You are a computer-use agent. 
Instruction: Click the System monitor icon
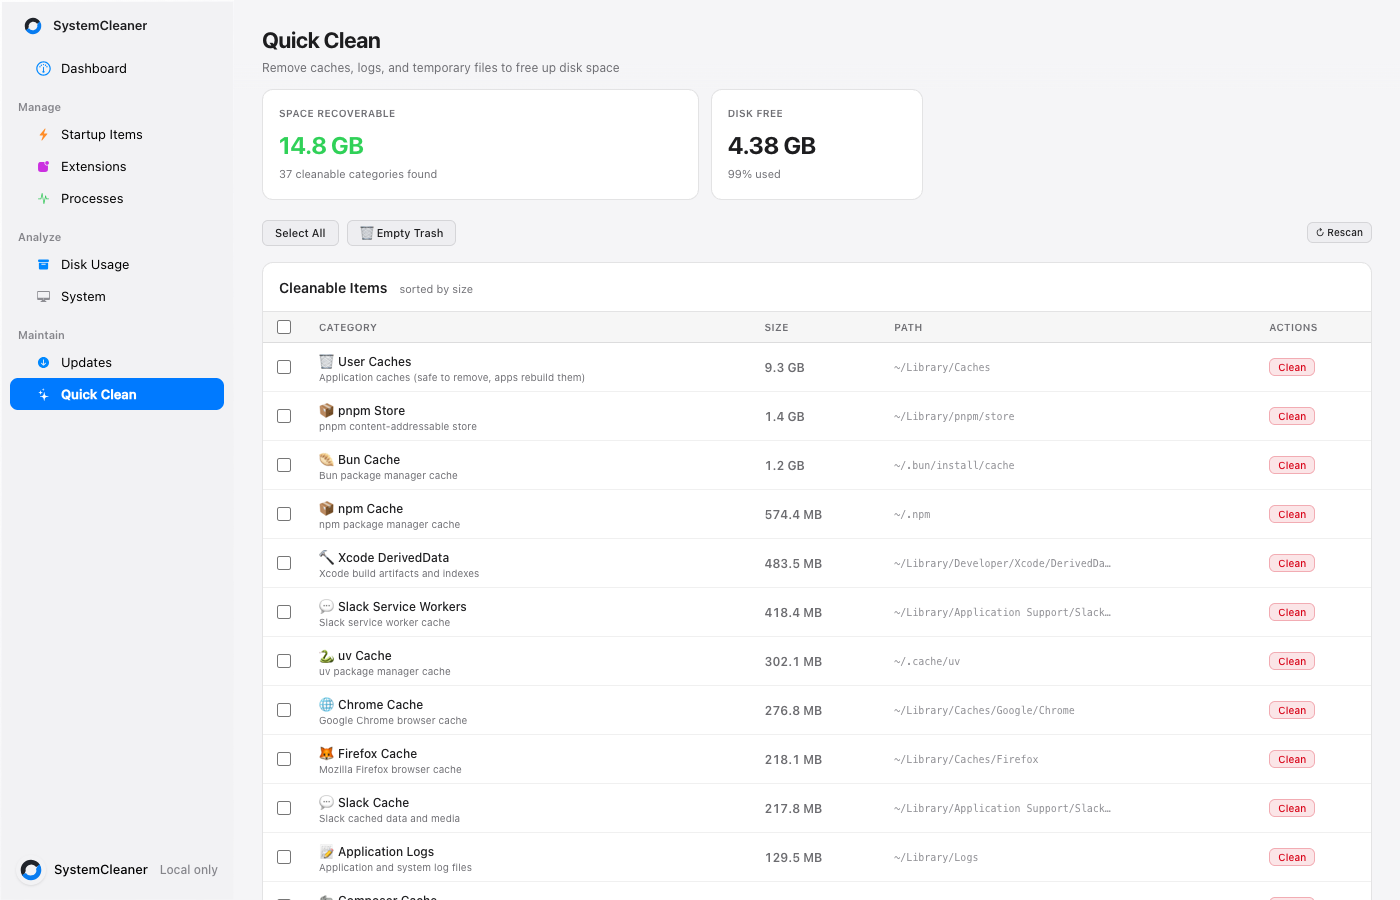(43, 297)
